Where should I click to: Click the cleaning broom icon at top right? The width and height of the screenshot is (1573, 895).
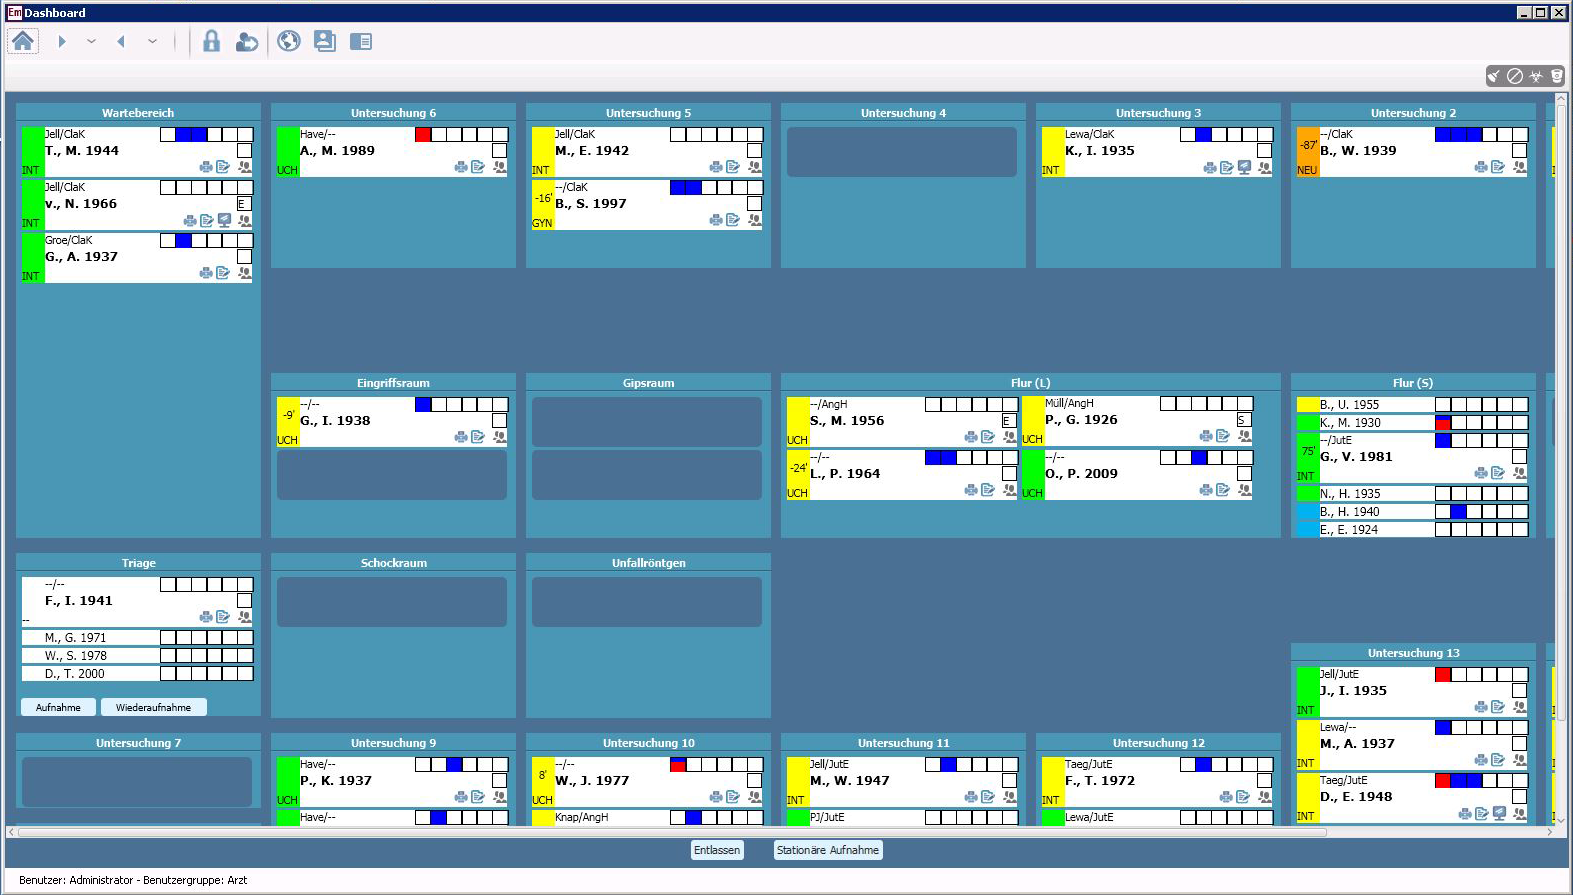[x=1494, y=76]
